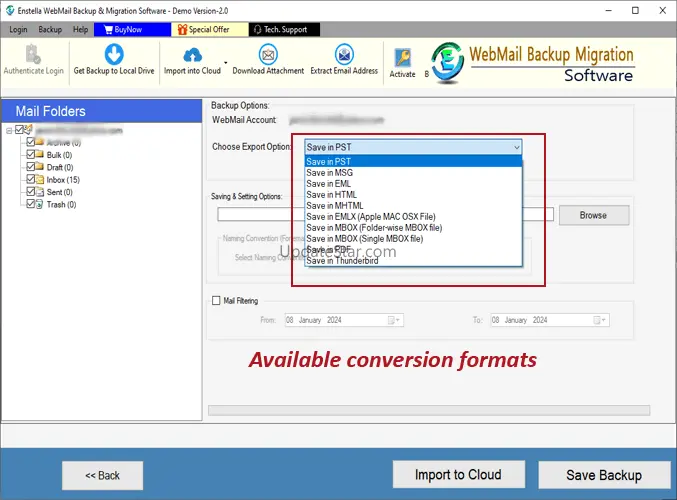Choose Save in MSG option
Image resolution: width=677 pixels, height=500 pixels.
tap(413, 173)
